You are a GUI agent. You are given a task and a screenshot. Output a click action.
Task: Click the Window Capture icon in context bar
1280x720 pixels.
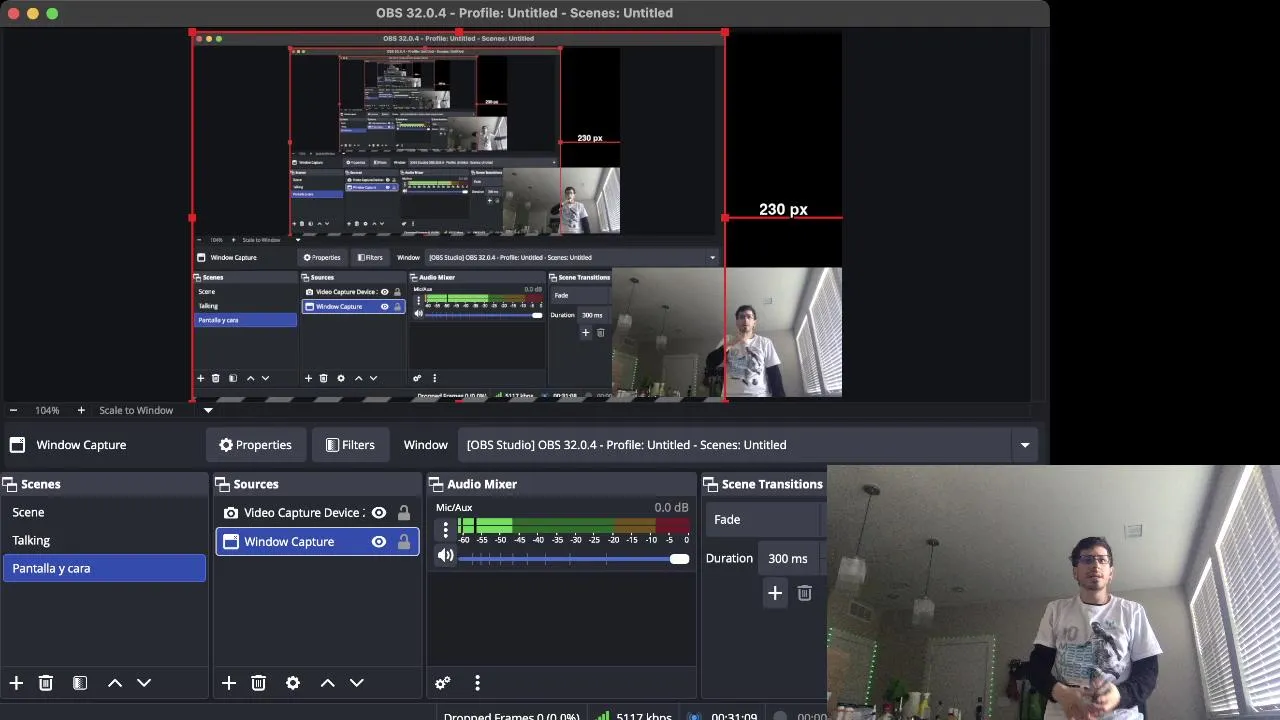point(17,445)
